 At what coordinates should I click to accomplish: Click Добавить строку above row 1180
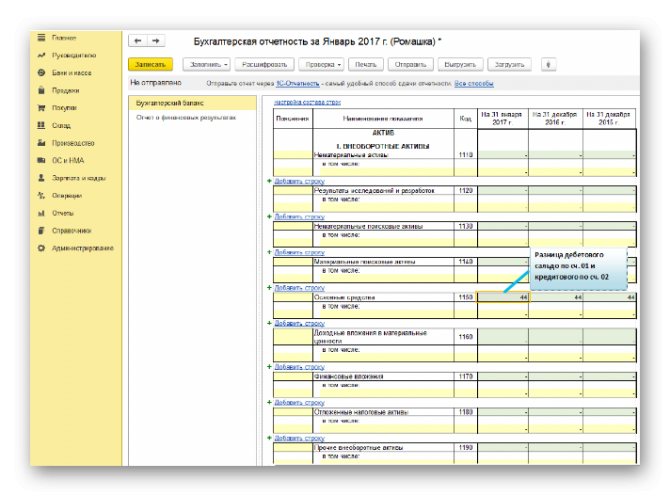(x=299, y=402)
